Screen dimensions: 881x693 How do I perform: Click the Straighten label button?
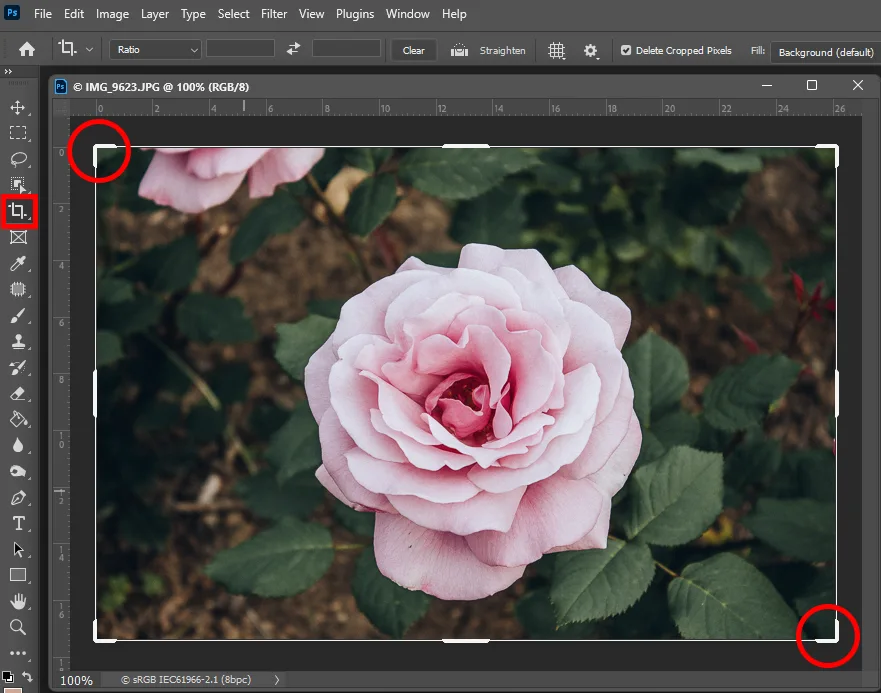point(502,50)
